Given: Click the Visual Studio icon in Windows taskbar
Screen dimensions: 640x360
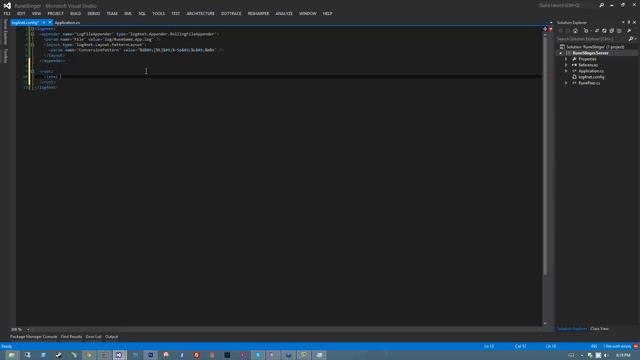Looking at the screenshot, I should (x=119, y=355).
